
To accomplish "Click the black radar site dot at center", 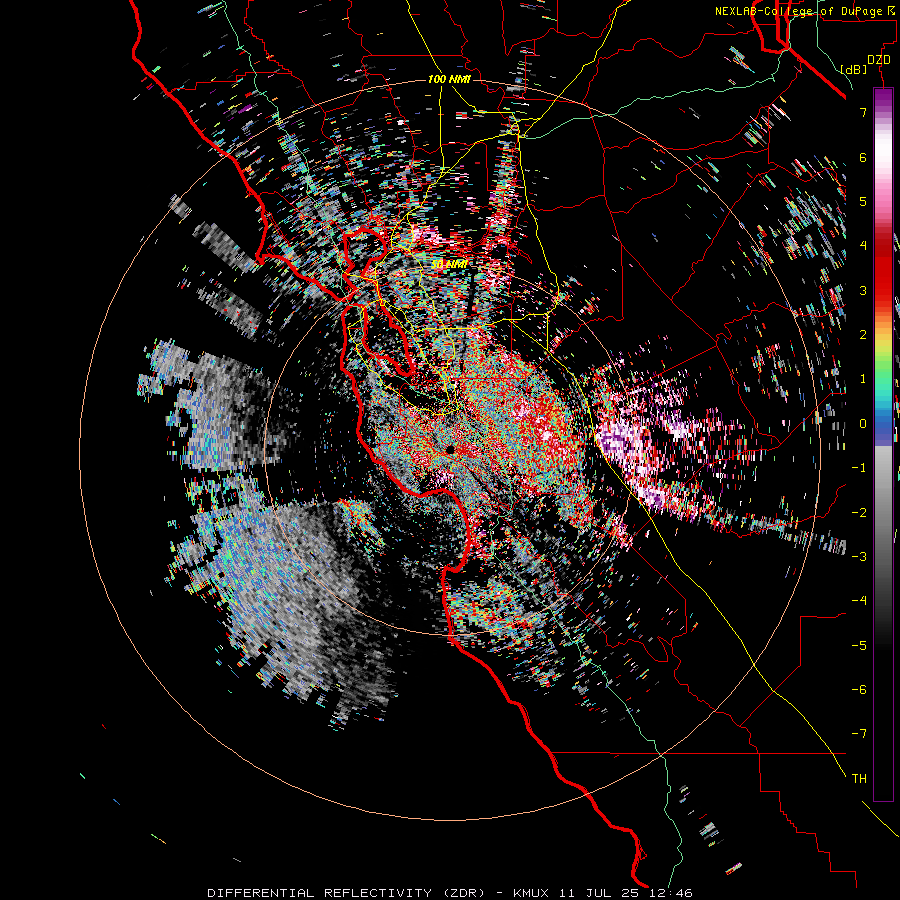I will coord(450,449).
